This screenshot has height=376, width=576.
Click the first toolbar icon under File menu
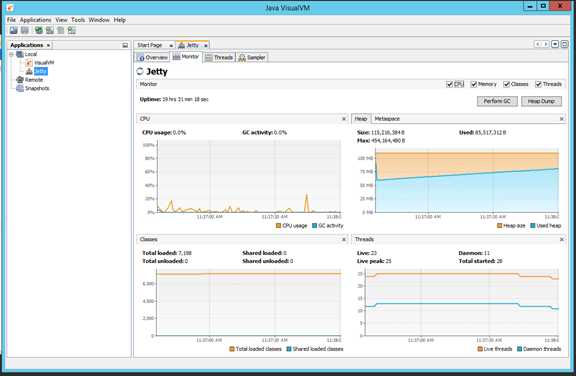point(14,30)
